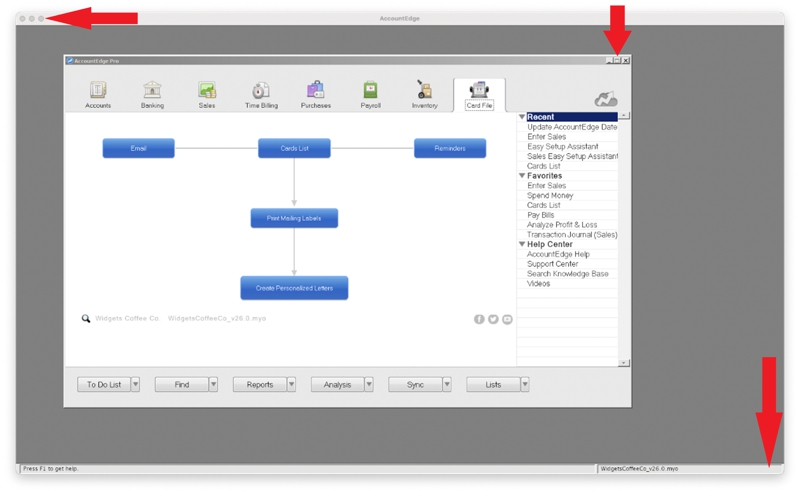Click the Lists button
The width and height of the screenshot is (800, 494).
[x=493, y=384]
